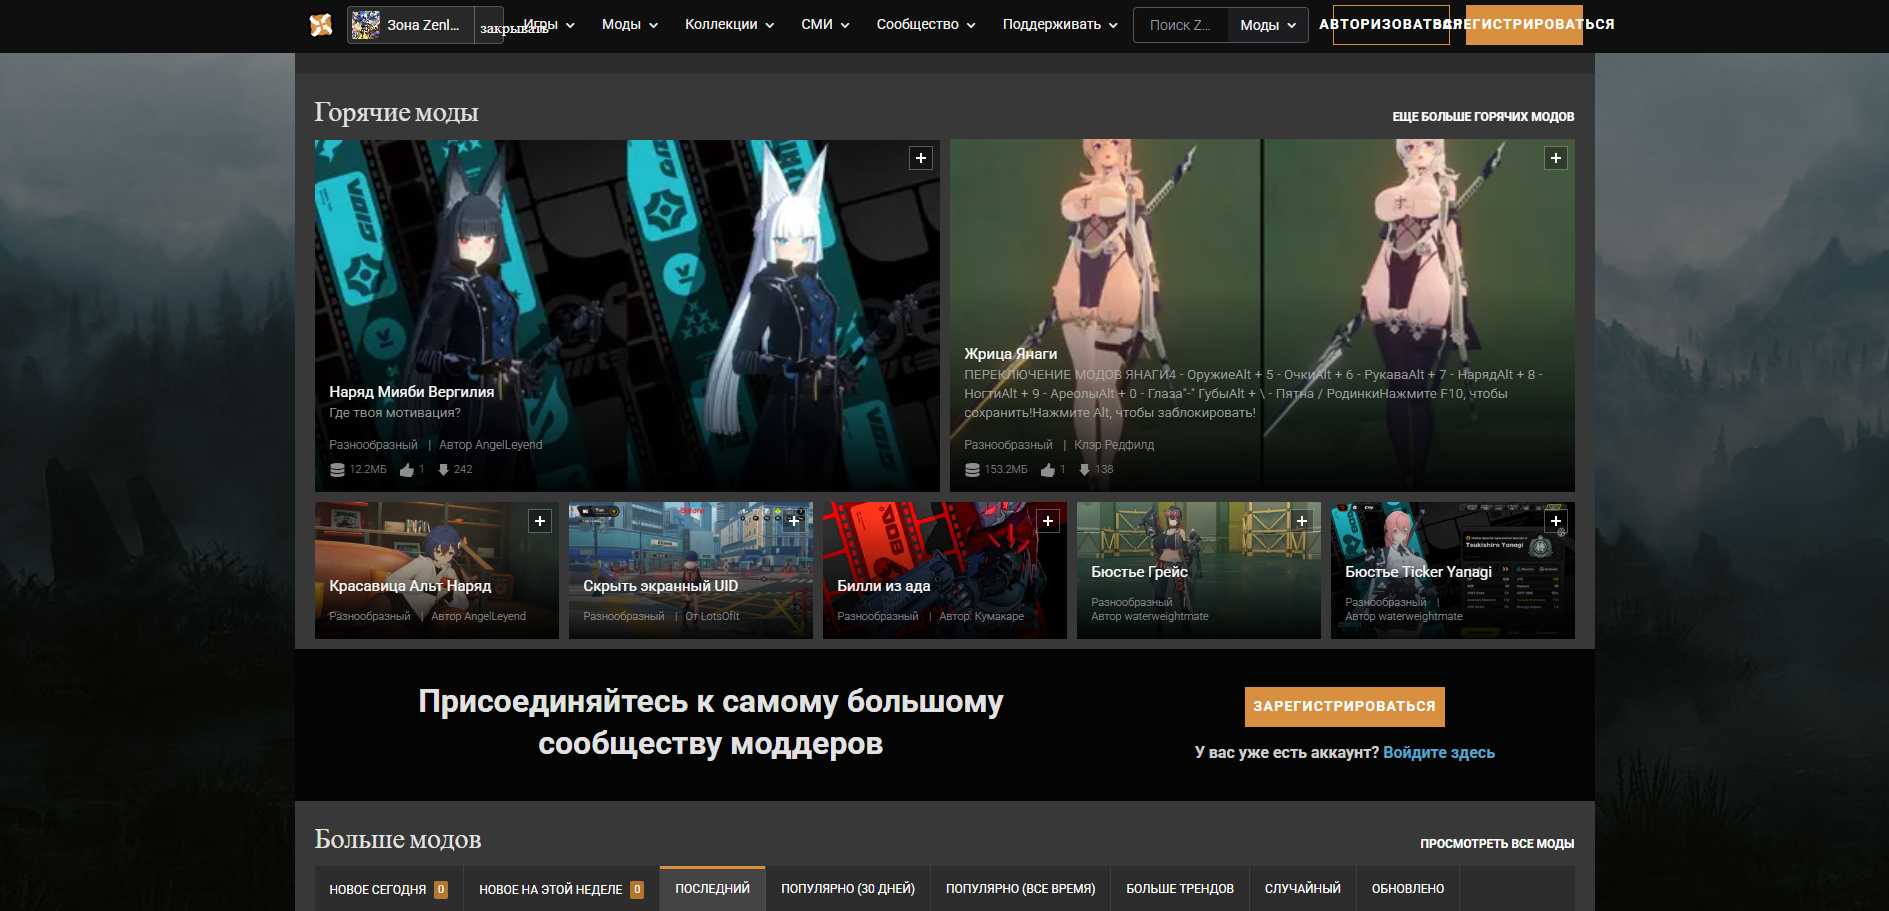The height and width of the screenshot is (911, 1889).
Task: Click download count icon showing 138
Action: coord(1085,470)
